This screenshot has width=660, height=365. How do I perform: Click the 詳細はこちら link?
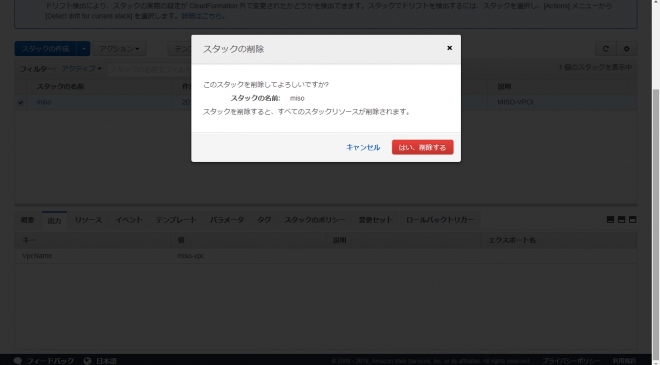click(x=201, y=16)
